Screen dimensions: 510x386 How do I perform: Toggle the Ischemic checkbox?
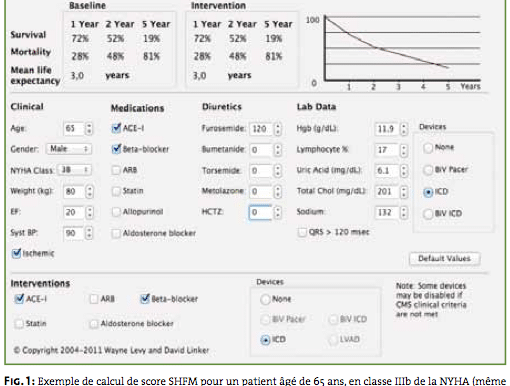point(16,253)
